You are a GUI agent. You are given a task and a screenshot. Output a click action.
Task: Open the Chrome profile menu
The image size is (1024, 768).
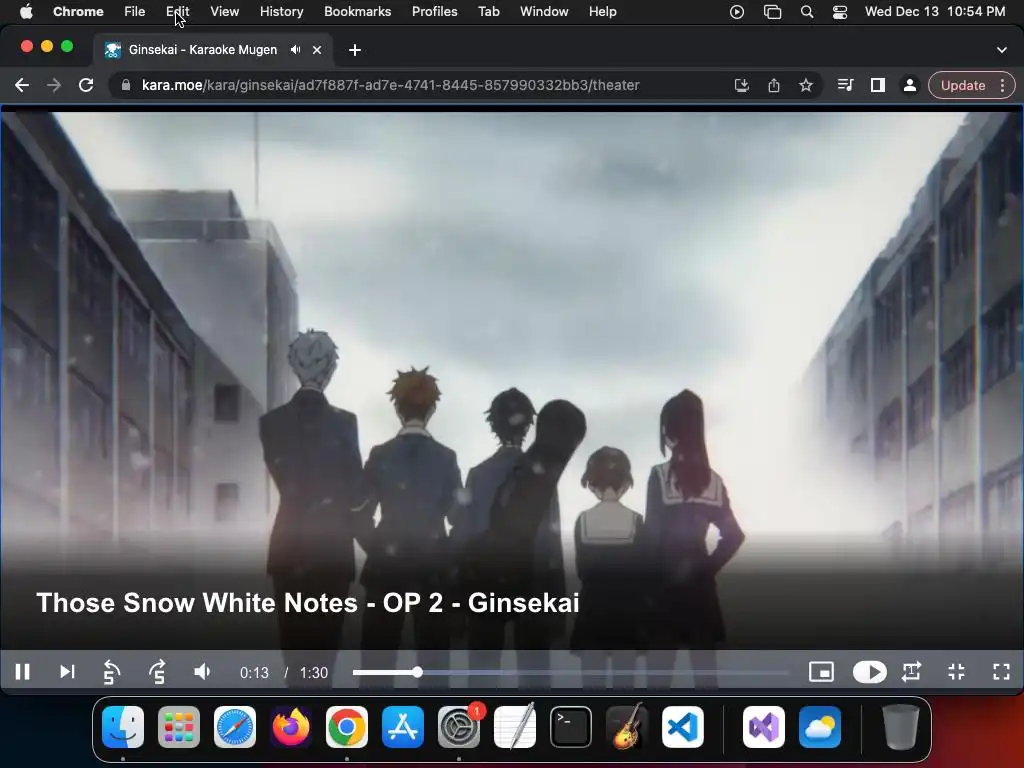point(909,85)
